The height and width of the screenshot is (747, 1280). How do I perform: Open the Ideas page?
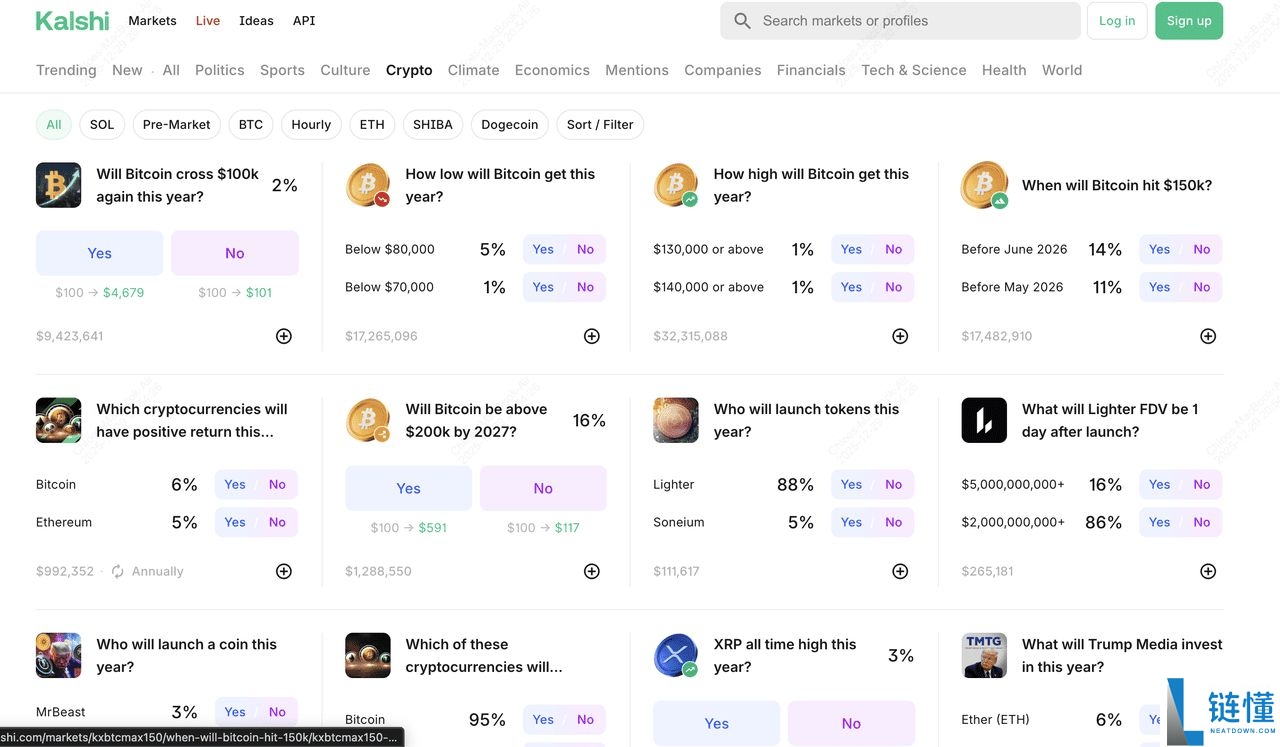[x=256, y=21]
